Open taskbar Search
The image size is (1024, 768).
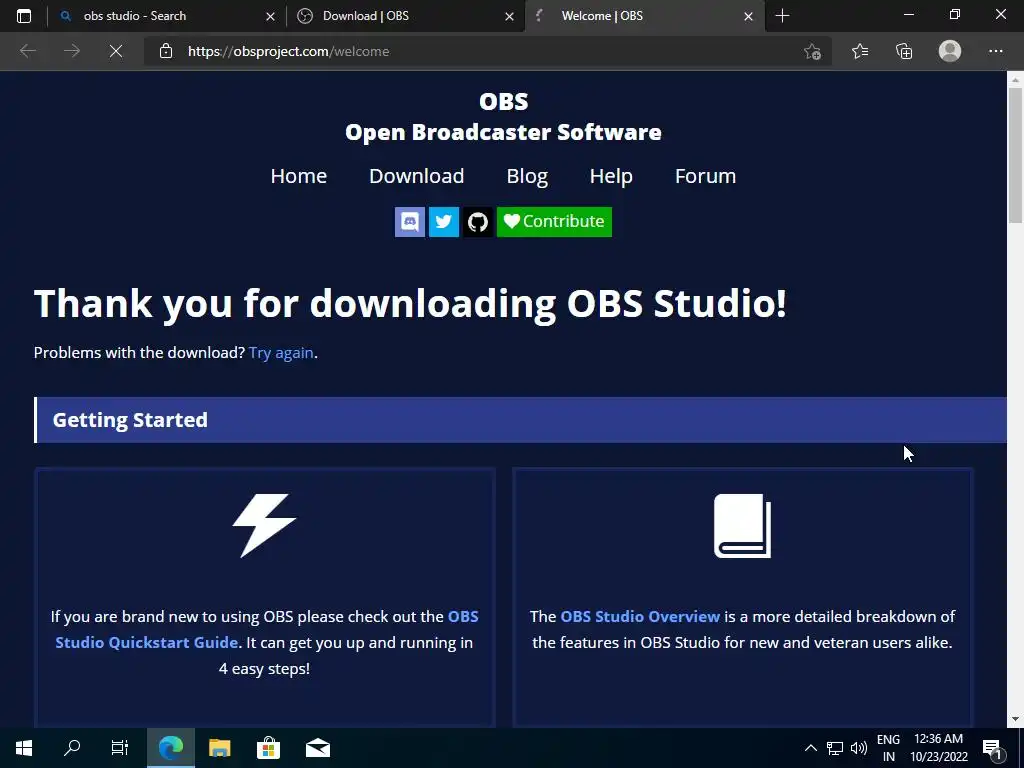tap(72, 748)
